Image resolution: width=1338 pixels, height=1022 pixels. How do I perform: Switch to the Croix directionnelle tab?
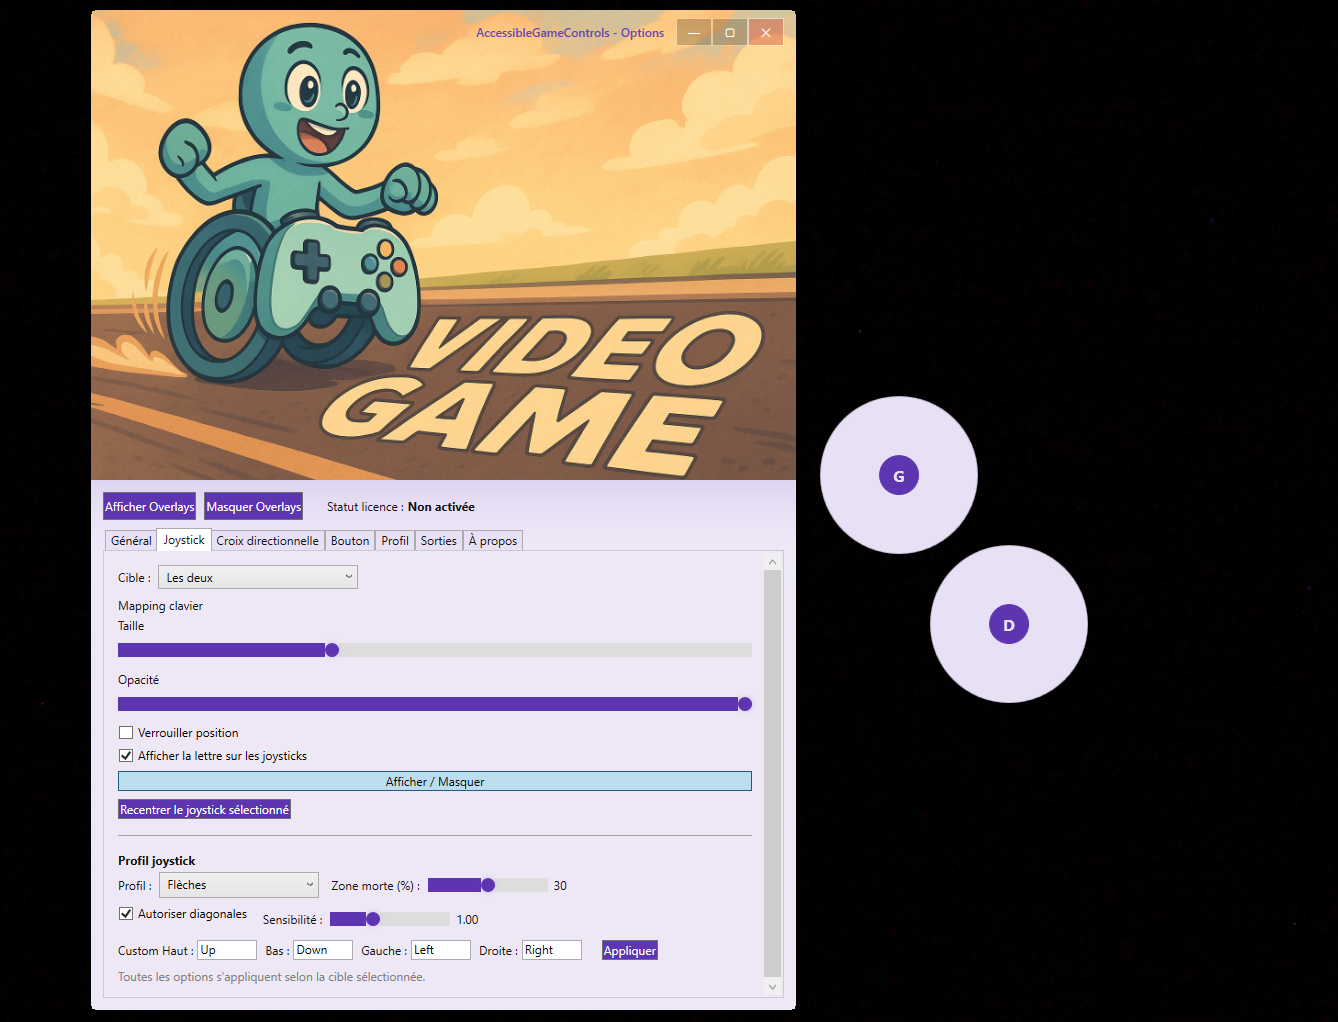tap(267, 541)
